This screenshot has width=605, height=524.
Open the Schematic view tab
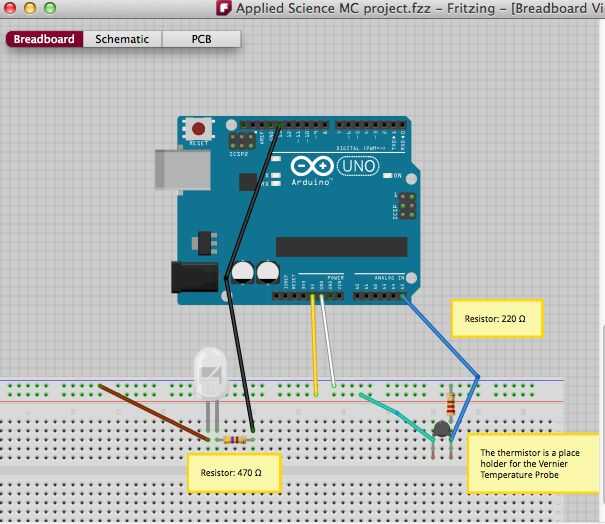point(122,39)
